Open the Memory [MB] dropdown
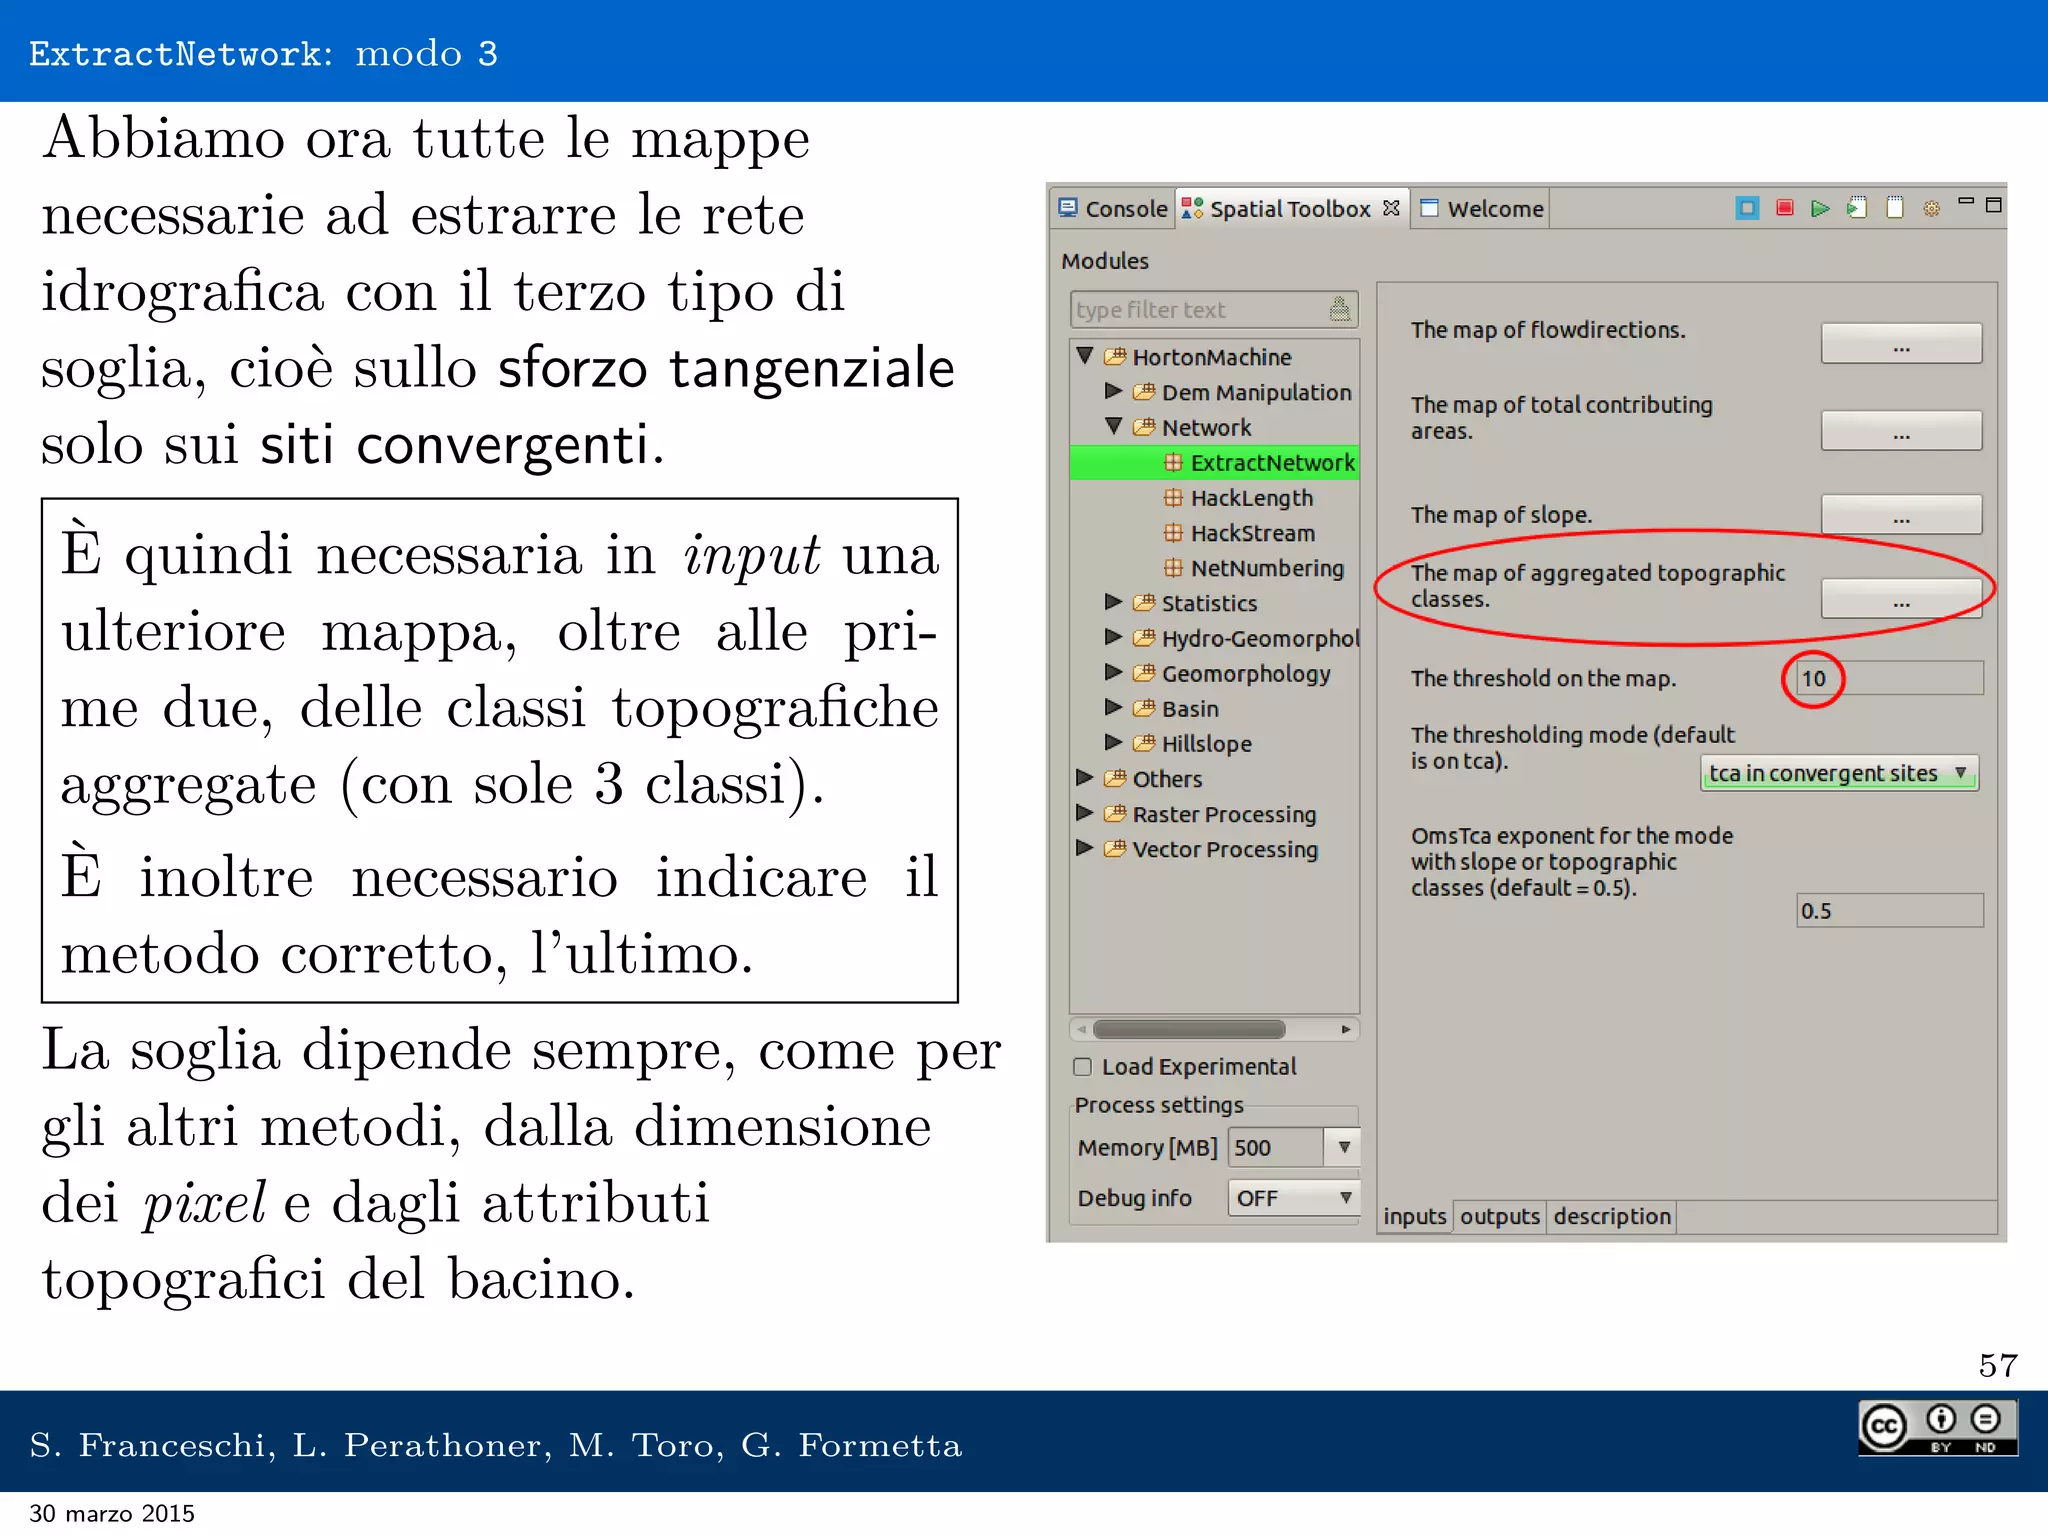 point(1344,1147)
